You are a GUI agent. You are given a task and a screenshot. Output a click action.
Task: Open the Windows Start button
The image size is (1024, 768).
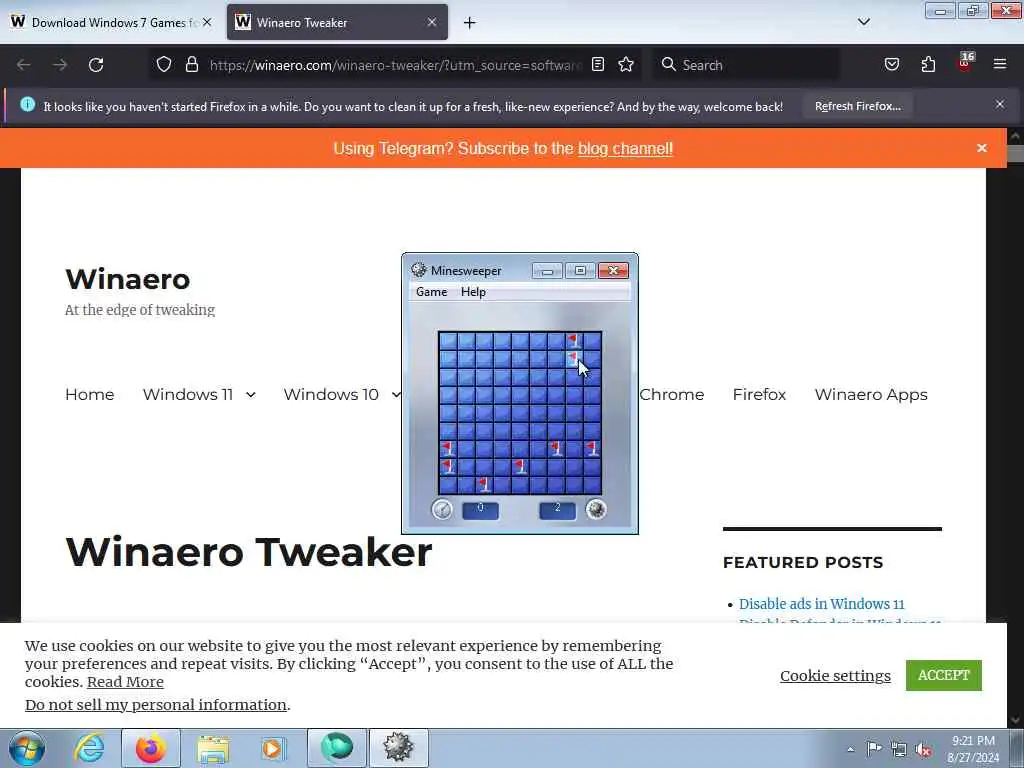[x=27, y=748]
